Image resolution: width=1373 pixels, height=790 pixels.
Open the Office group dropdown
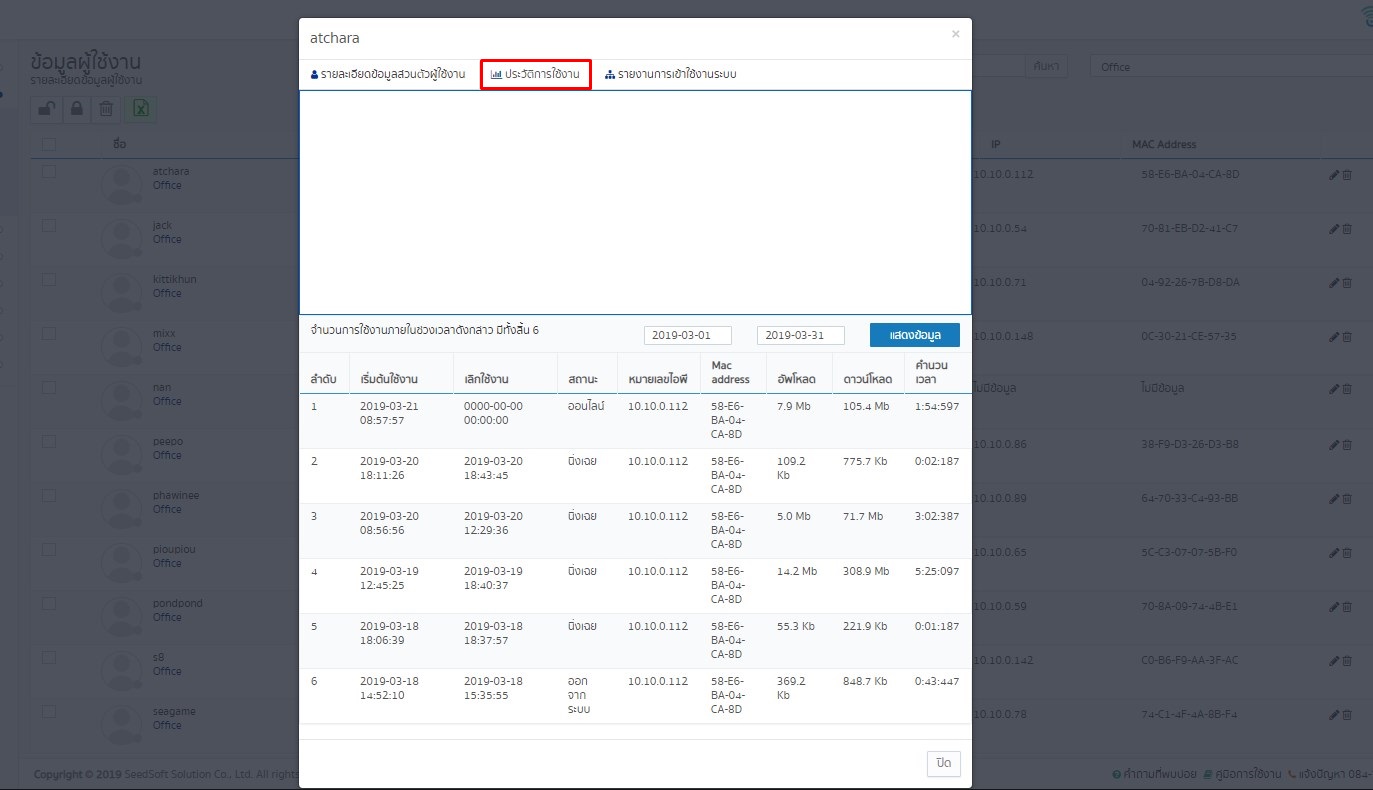coord(1231,67)
